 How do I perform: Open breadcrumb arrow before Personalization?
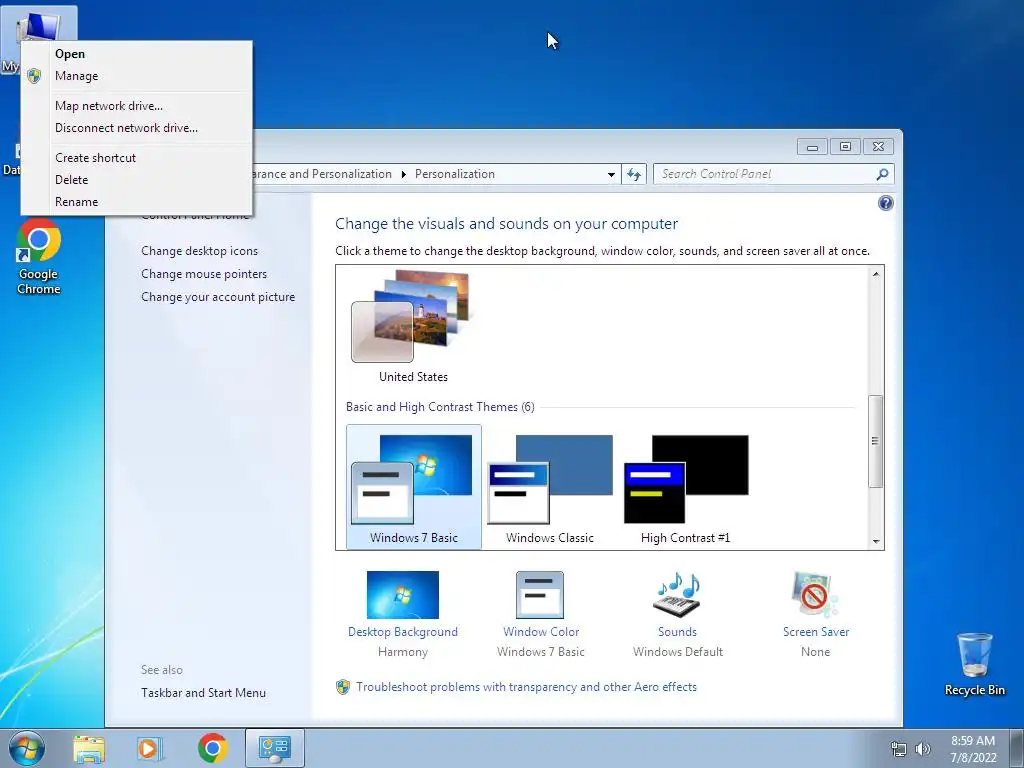(403, 174)
